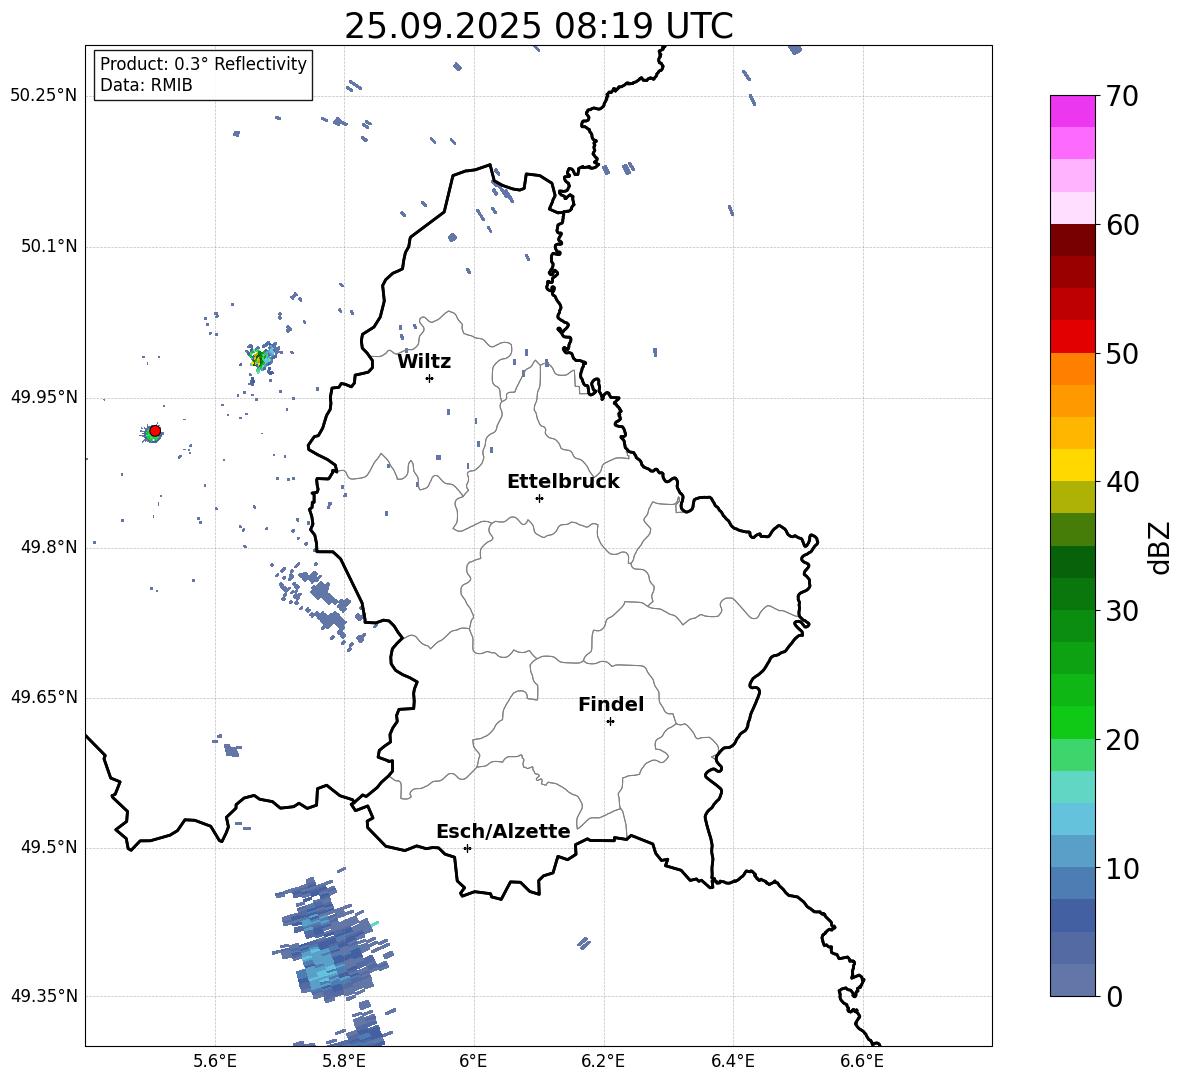1184x1081 pixels.
Task: Click the Data: RMIB text
Action: 146,85
